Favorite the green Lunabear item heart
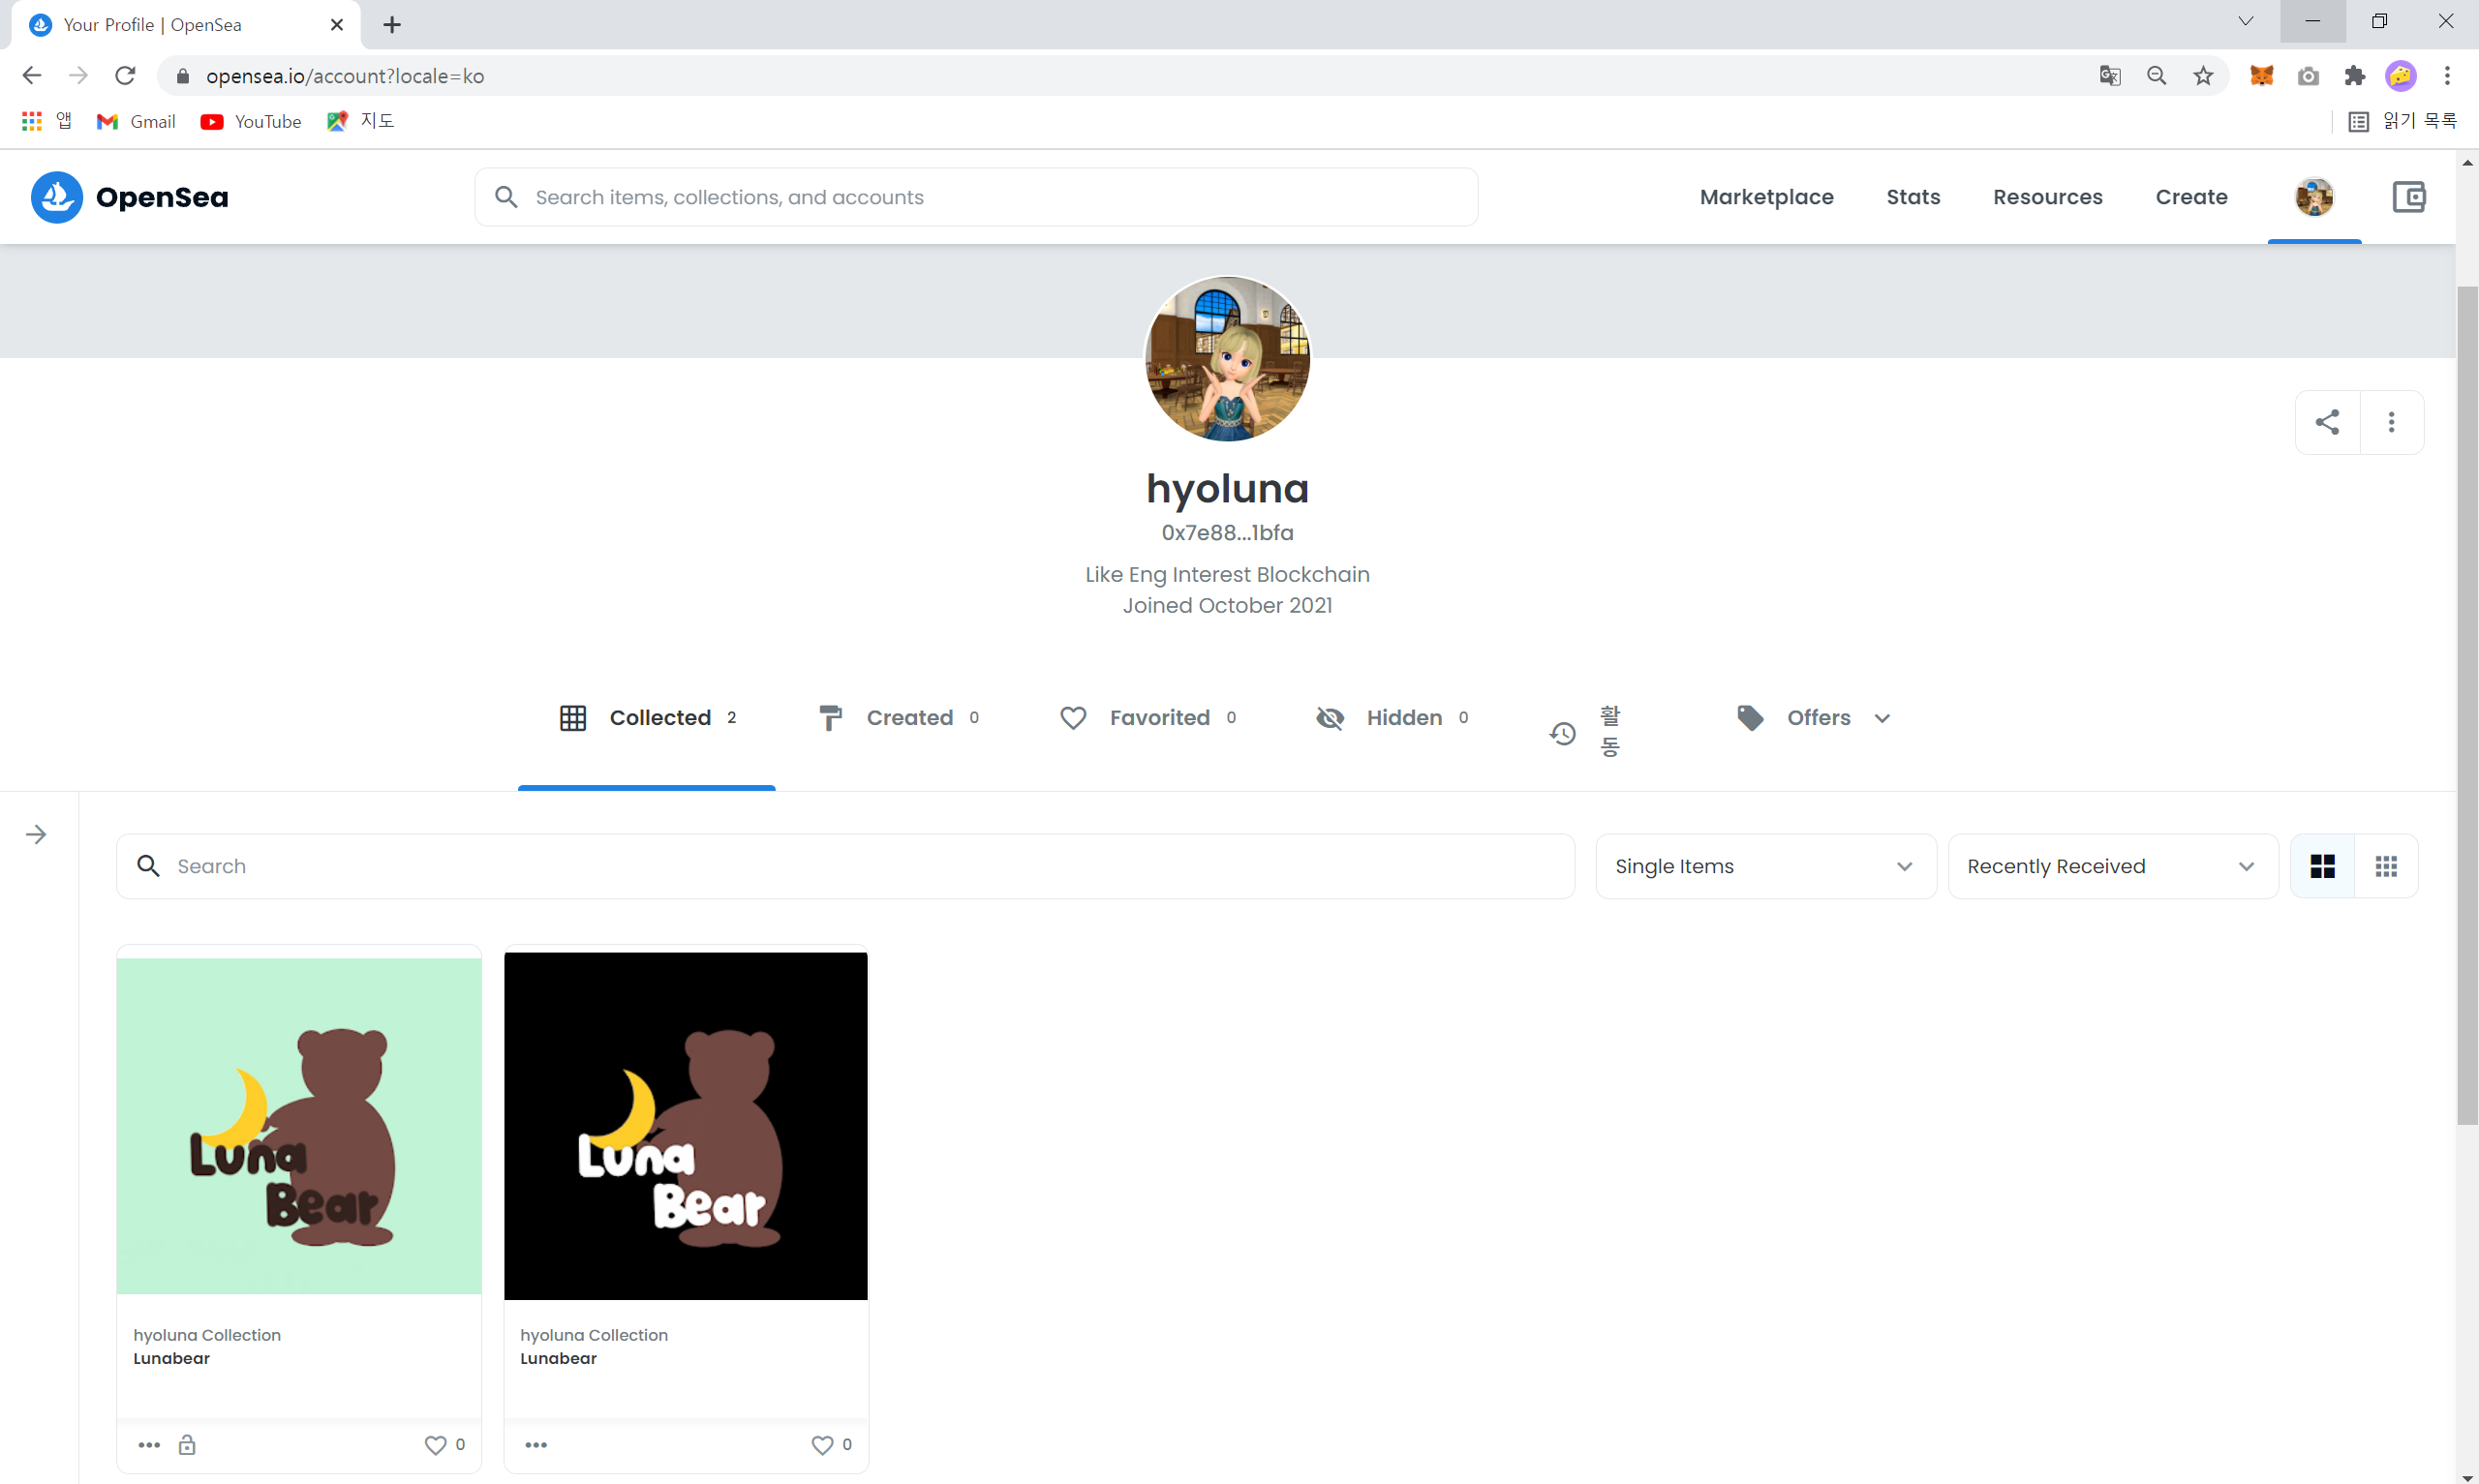Screen dimensions: 2479x1484 [x=435, y=1444]
